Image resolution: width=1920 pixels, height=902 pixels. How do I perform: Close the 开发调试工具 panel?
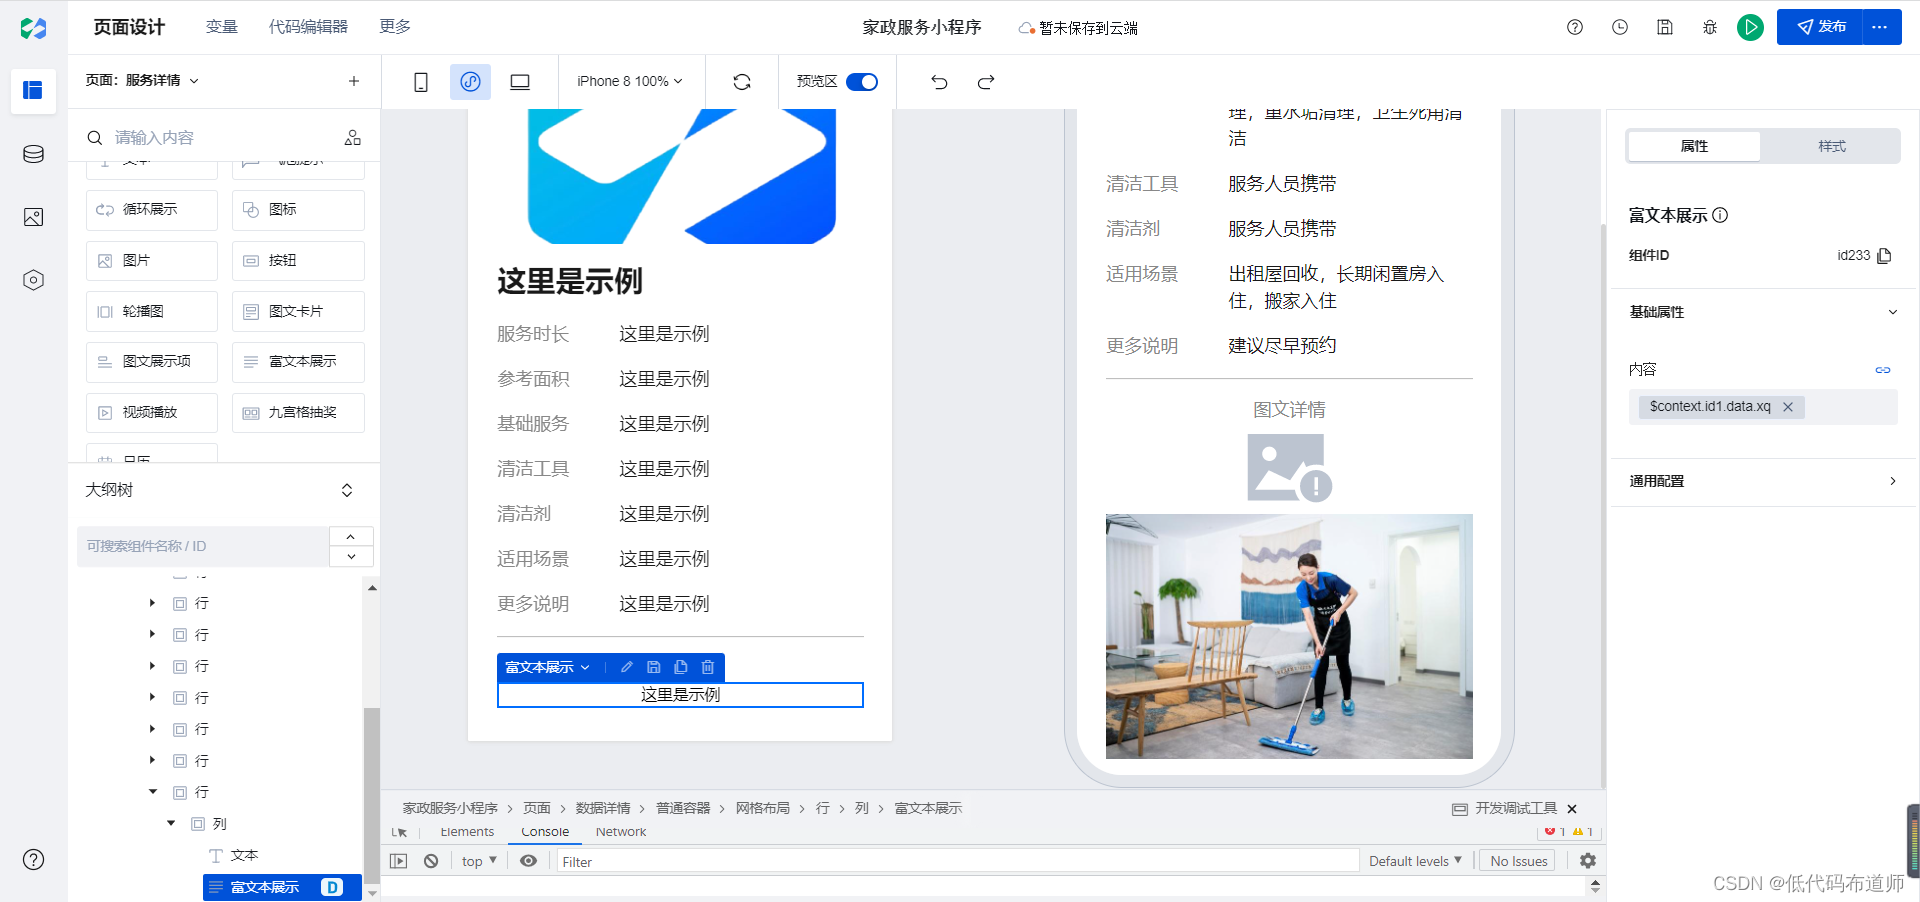(1572, 809)
